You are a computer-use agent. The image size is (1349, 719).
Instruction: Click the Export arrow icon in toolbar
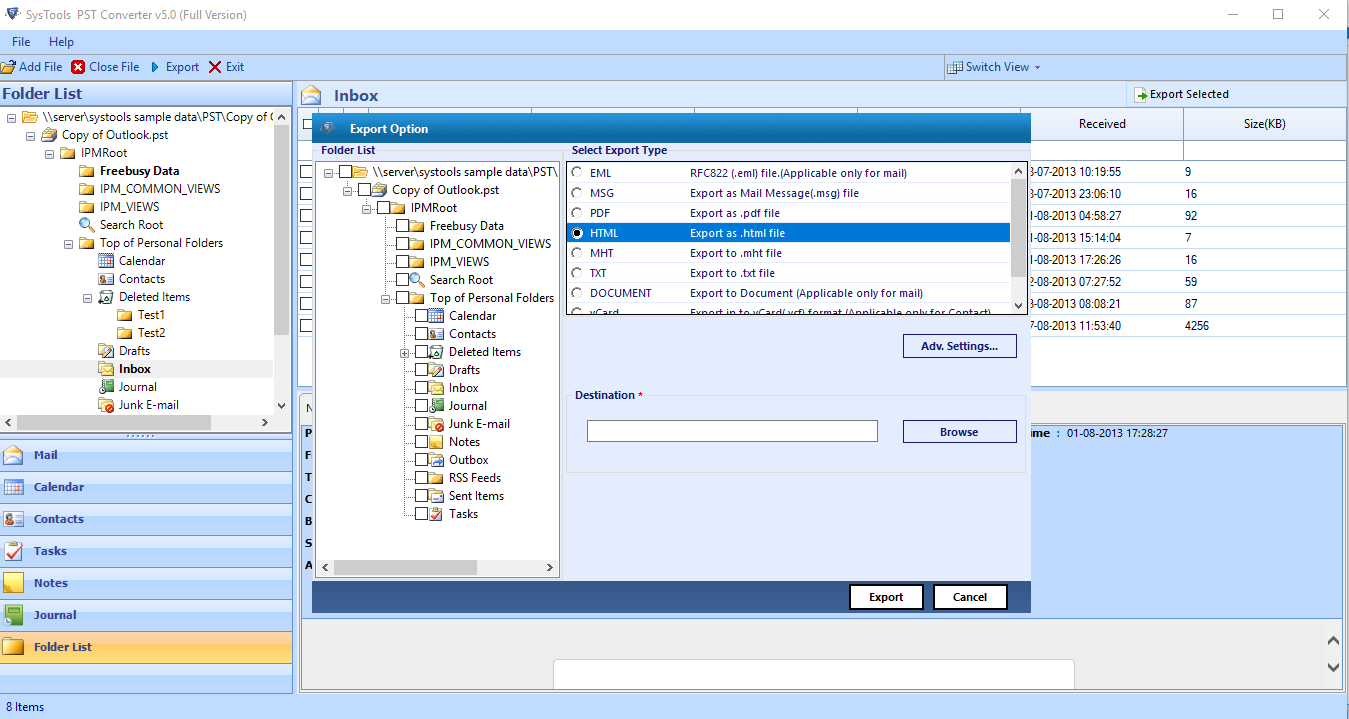155,67
